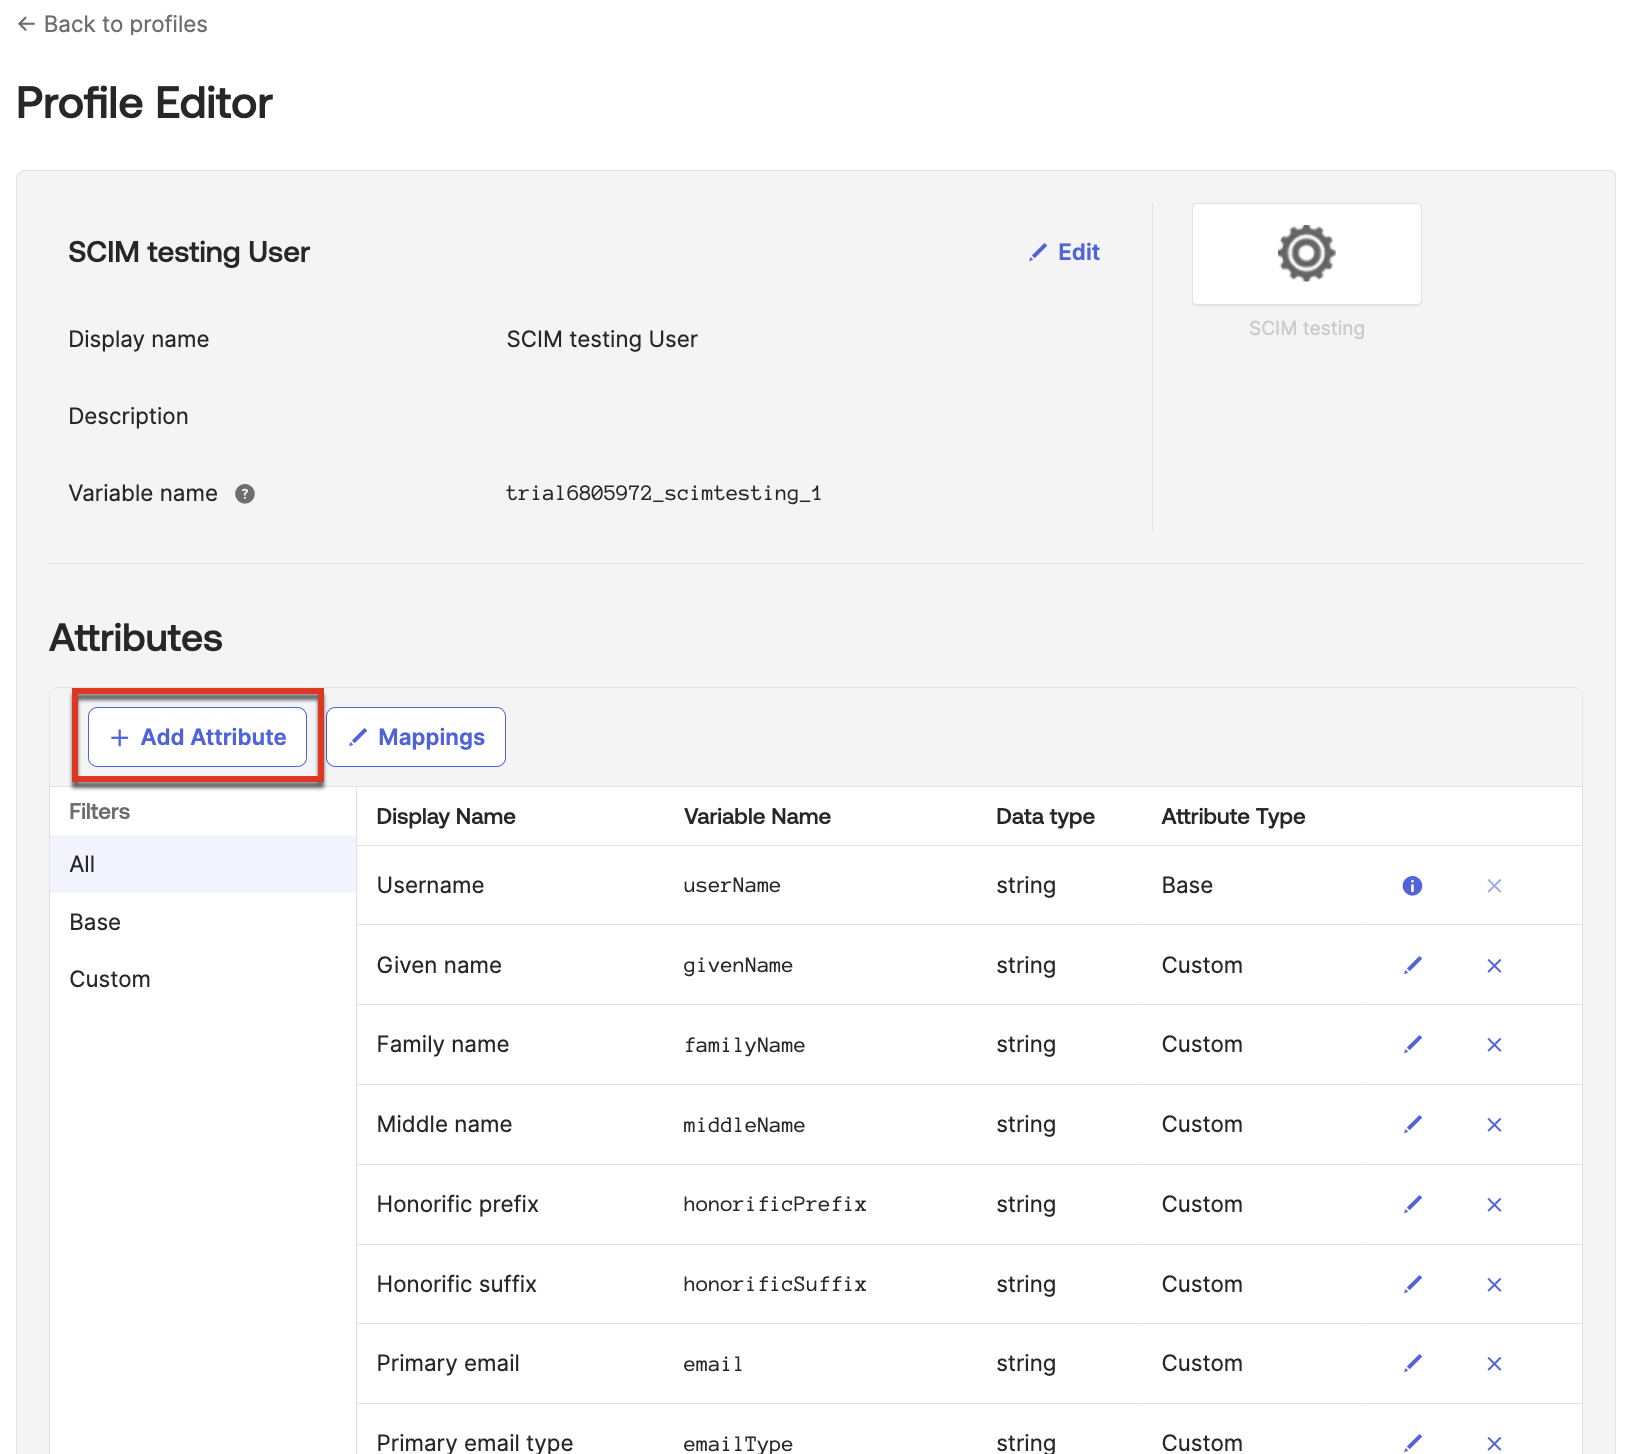Edit the Primary email attribute
Screen dimensions: 1636x1454
[x=1412, y=1363]
